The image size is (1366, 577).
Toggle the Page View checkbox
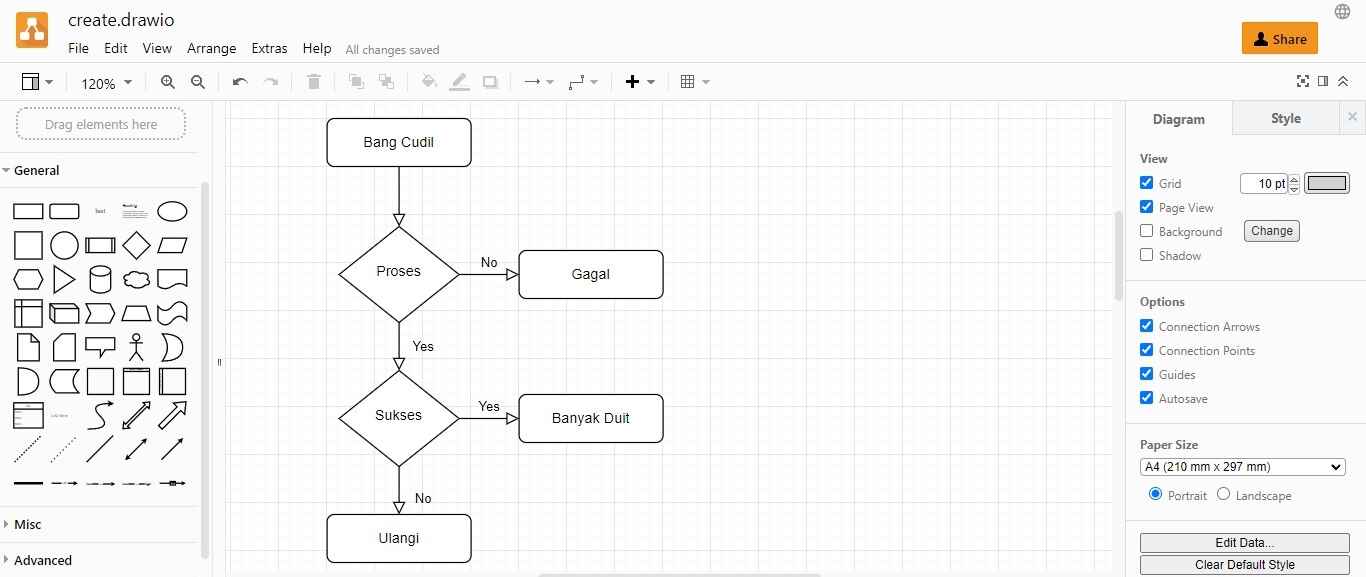(1147, 207)
